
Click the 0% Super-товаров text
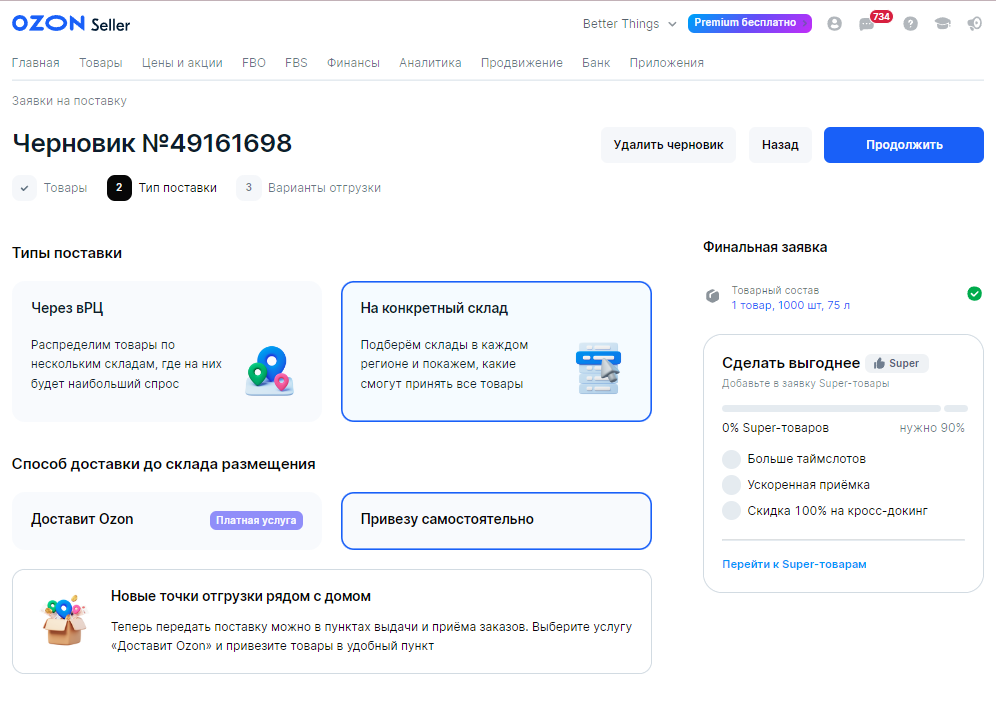click(x=776, y=428)
